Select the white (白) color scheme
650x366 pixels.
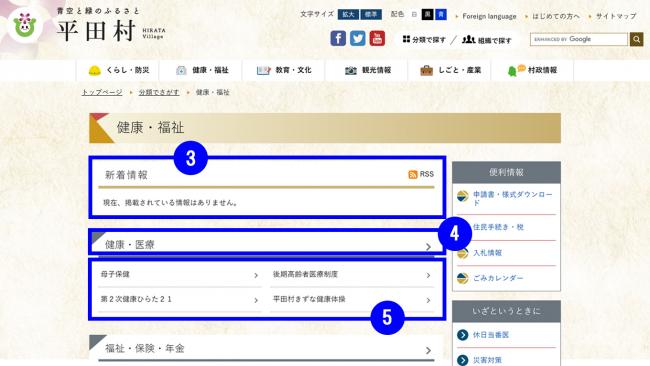point(414,15)
